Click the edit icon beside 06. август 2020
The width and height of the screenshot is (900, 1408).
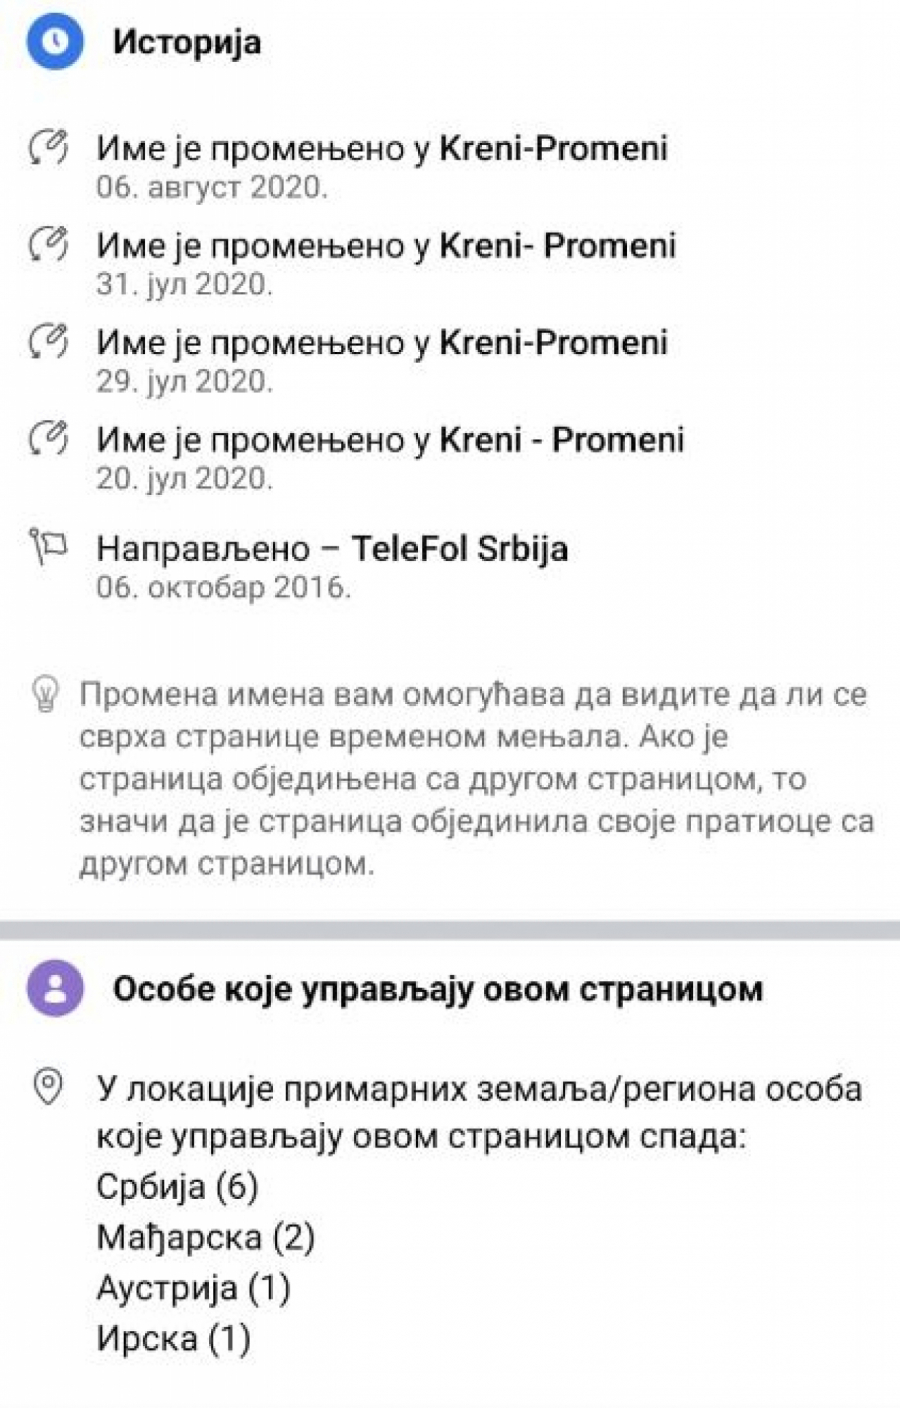click(x=47, y=149)
